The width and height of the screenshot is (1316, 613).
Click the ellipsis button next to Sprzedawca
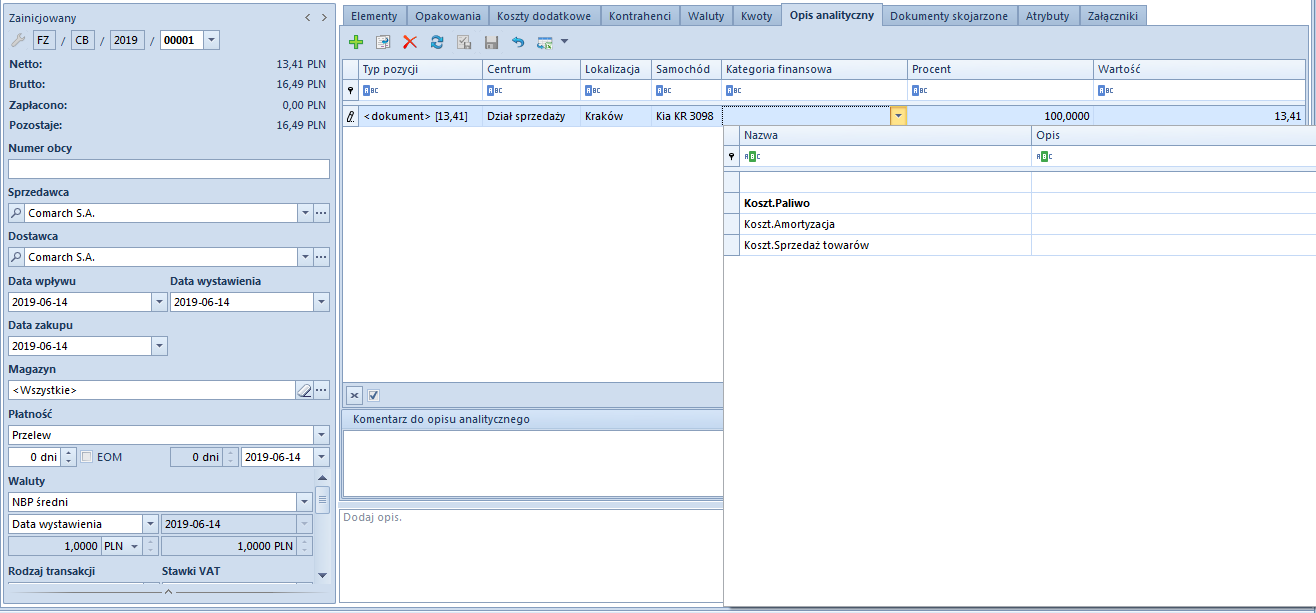click(321, 213)
